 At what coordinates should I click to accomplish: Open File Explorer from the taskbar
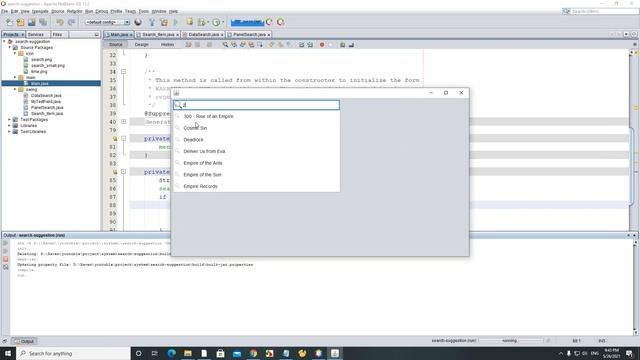(x=188, y=353)
